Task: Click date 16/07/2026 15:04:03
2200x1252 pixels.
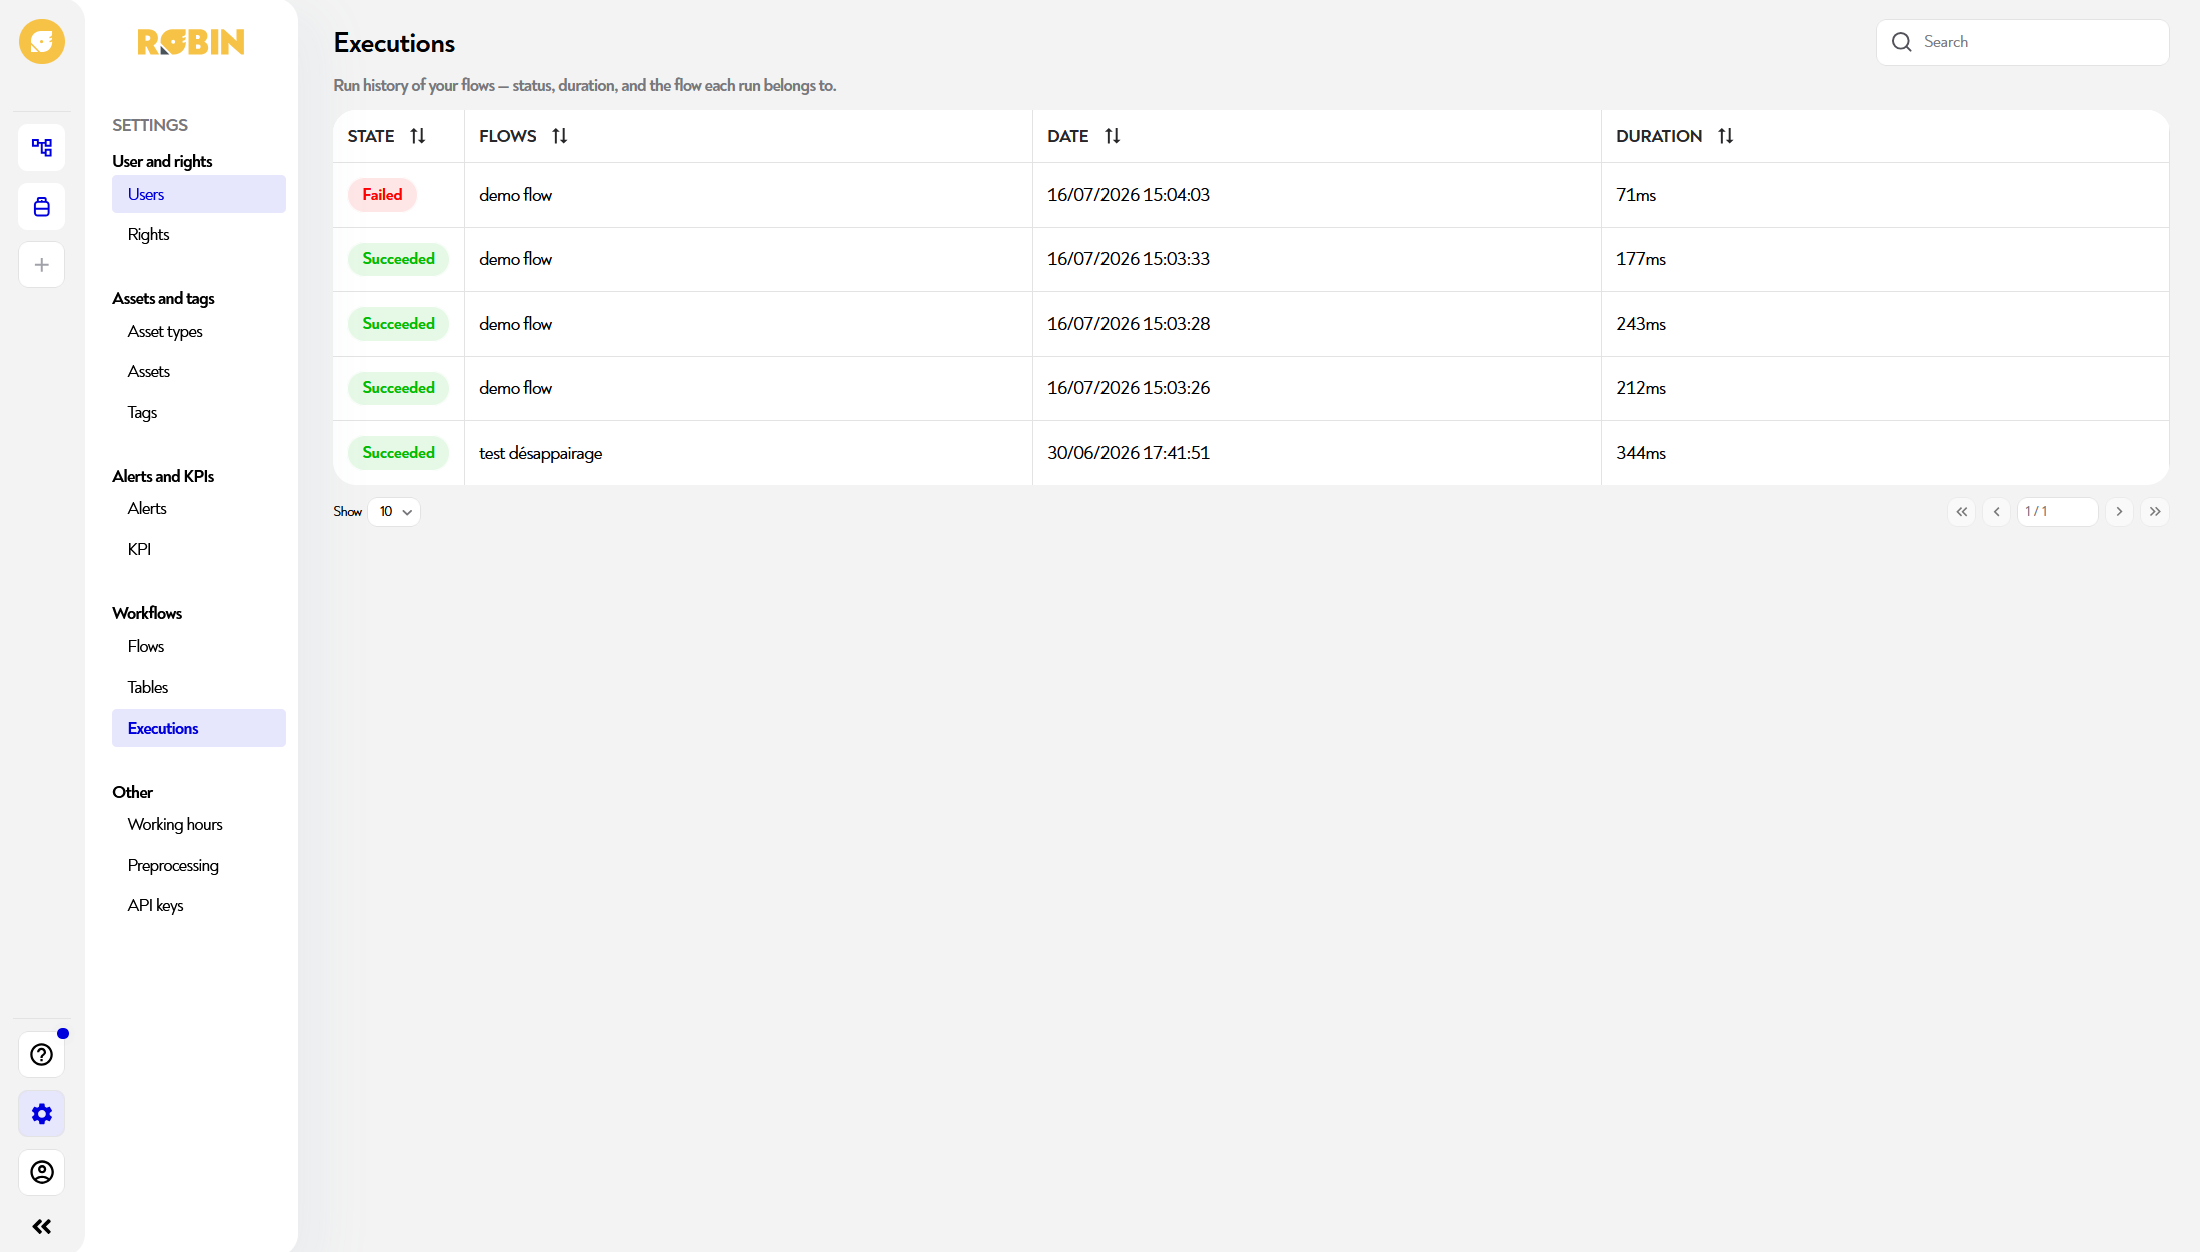Action: click(1128, 195)
